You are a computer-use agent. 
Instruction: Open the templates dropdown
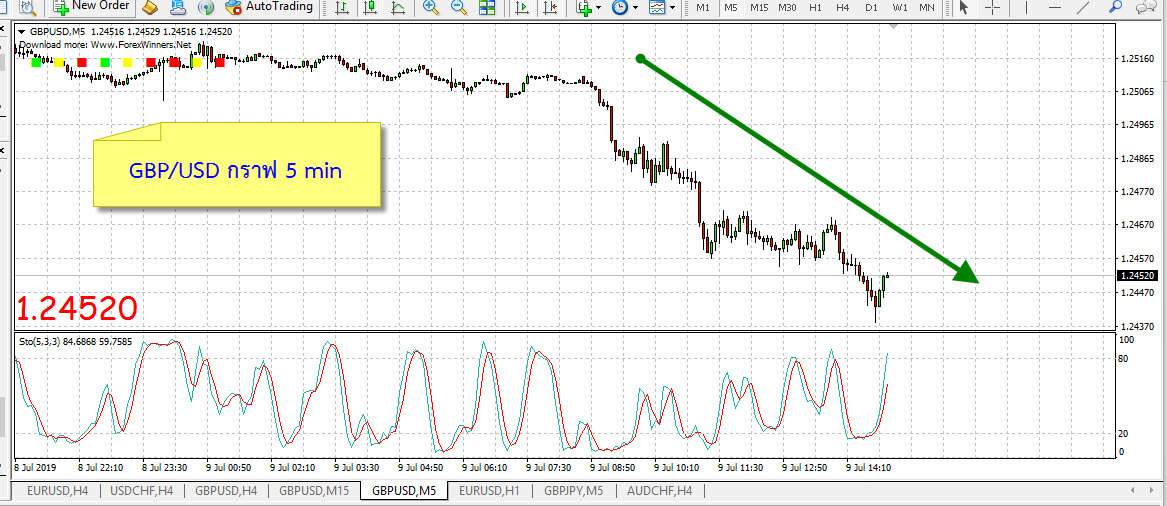(671, 8)
